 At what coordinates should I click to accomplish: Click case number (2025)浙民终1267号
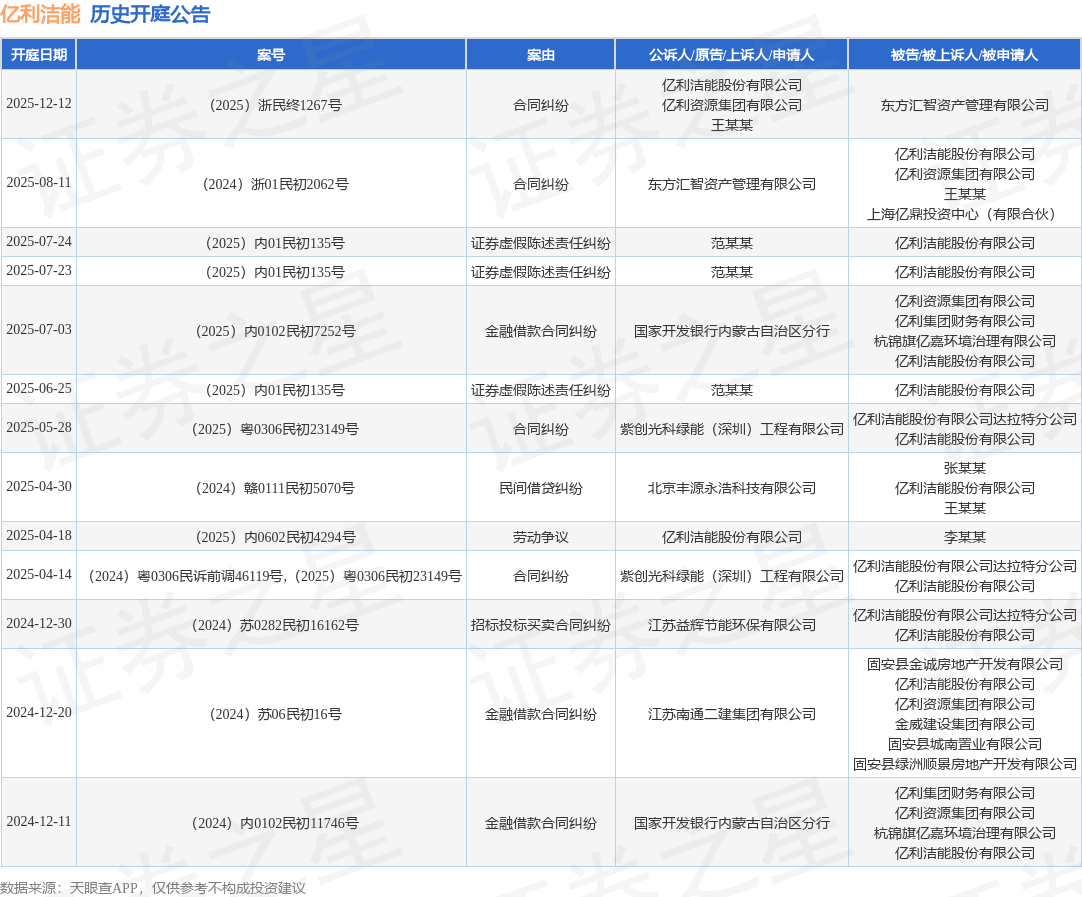click(x=275, y=105)
